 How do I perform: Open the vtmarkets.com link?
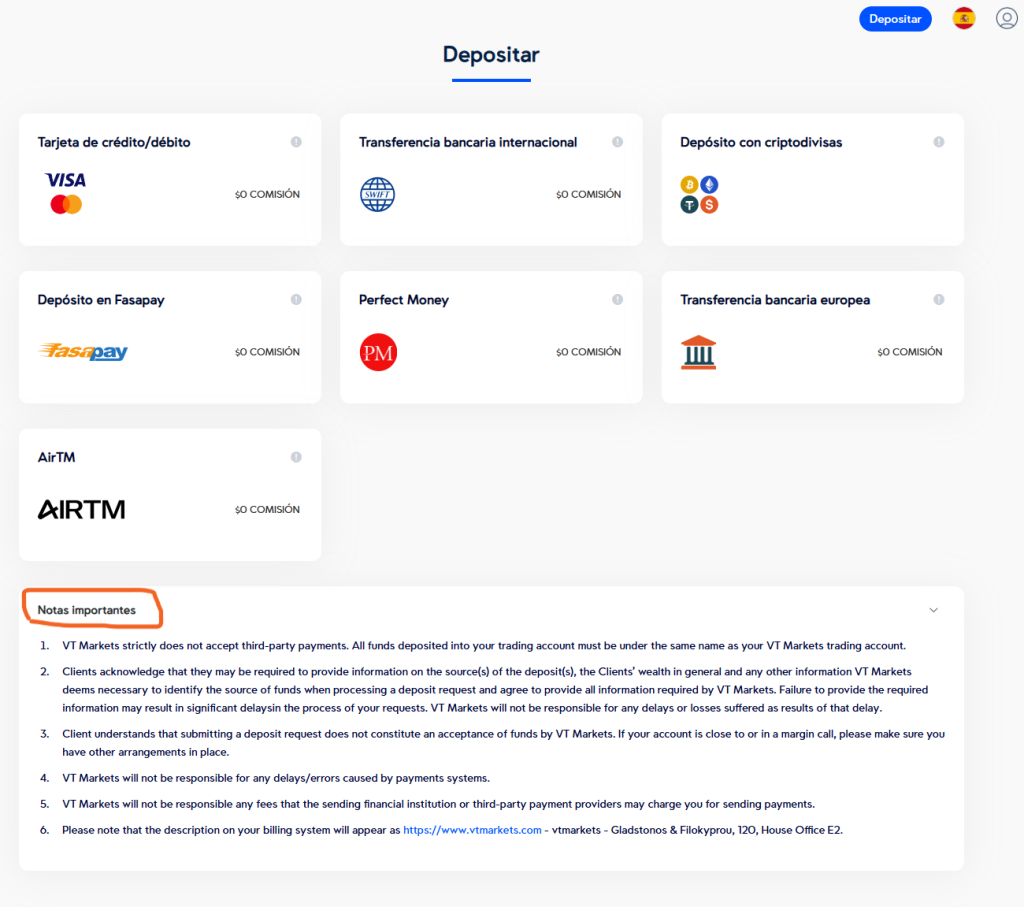point(472,829)
